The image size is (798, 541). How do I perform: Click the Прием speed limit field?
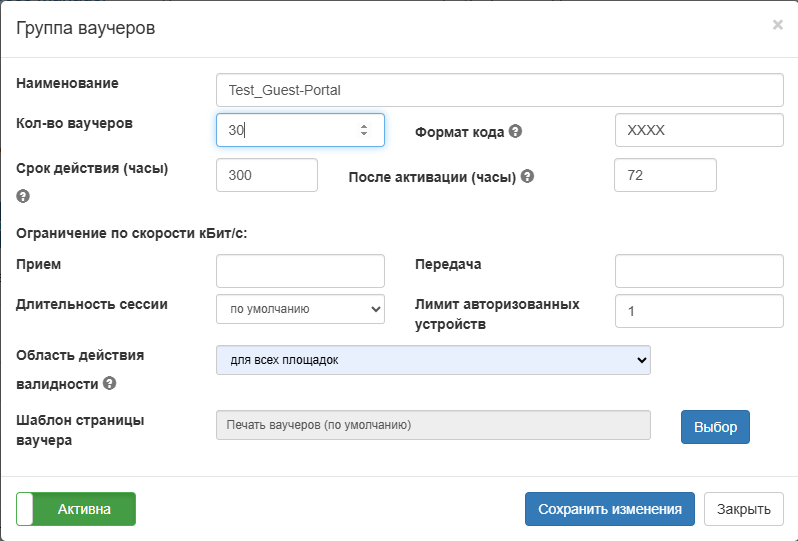[300, 270]
